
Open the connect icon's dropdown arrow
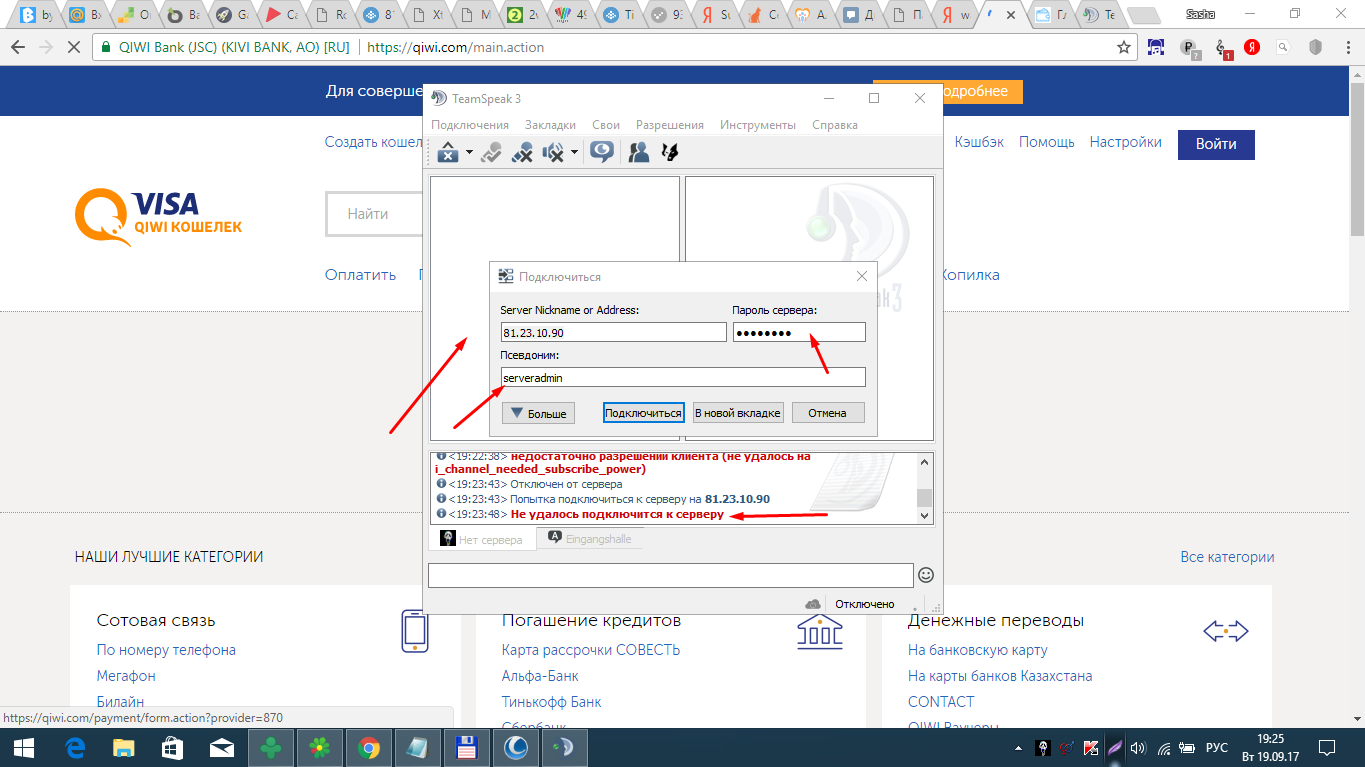pyautogui.click(x=469, y=153)
